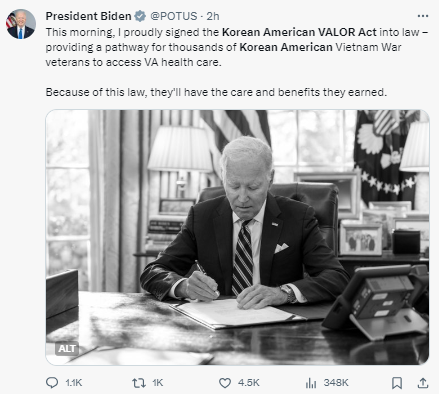
Task: Open the President Biden display name
Action: click(x=88, y=16)
